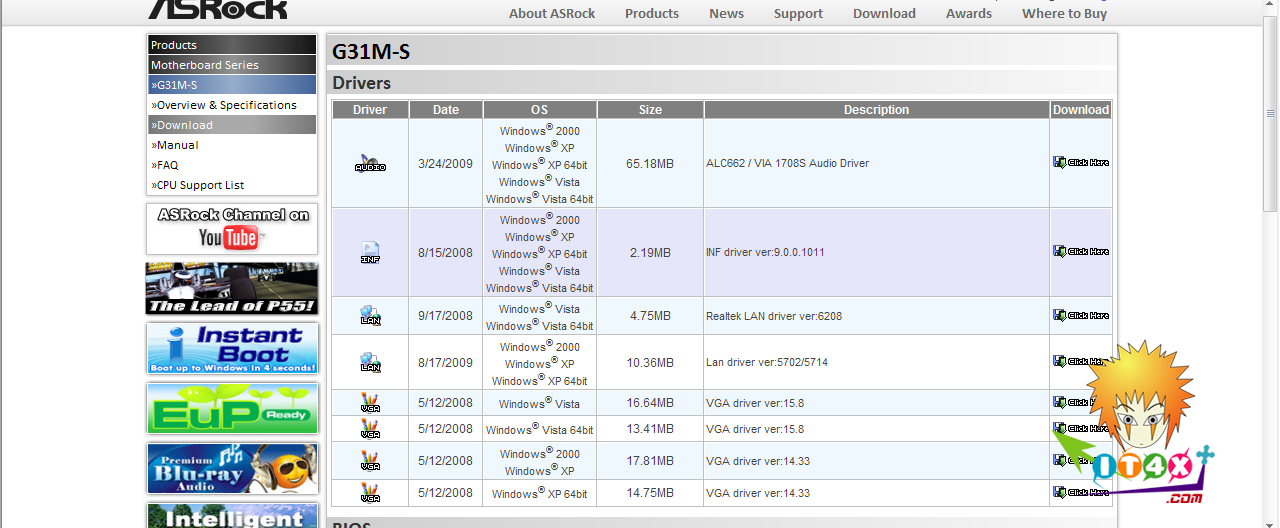Open The Lead of P55 banner
This screenshot has height=528, width=1280.
point(232,289)
